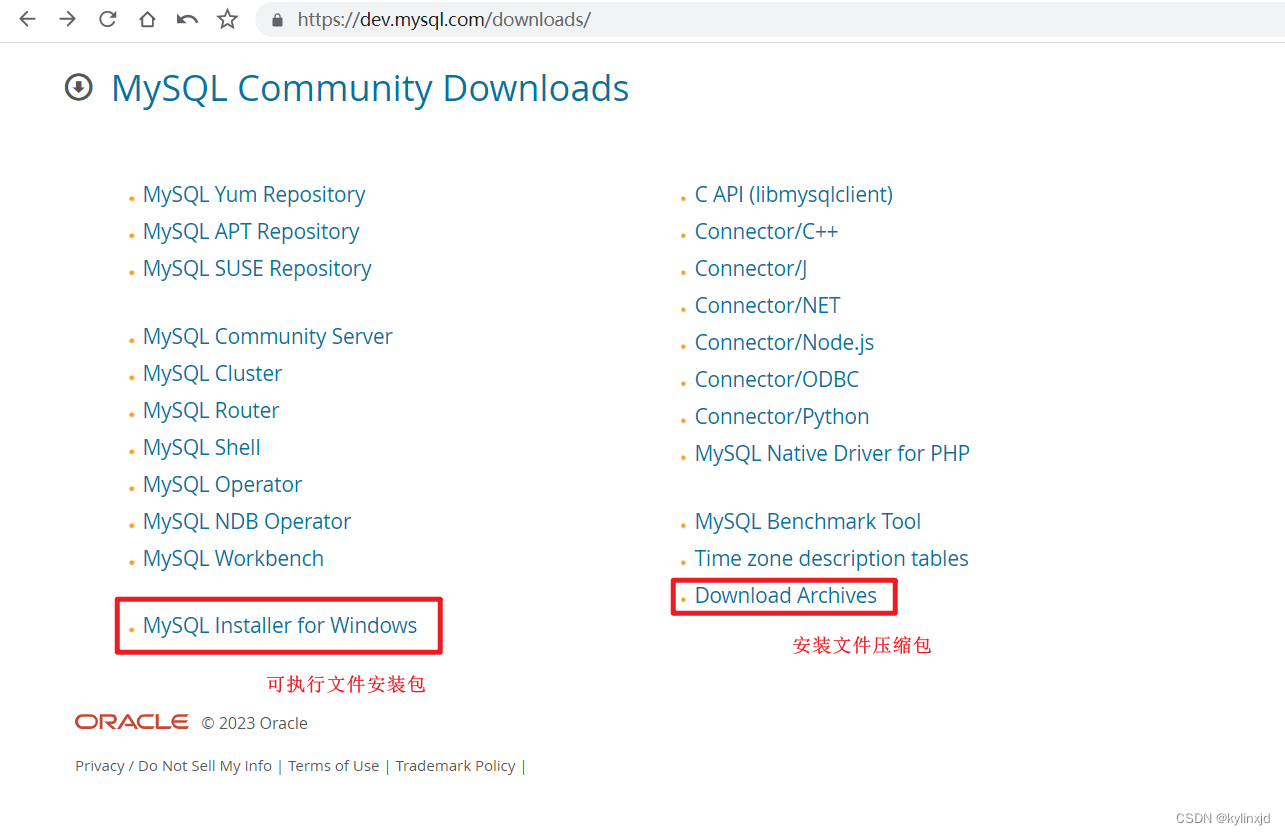Open MySQL NDB Operator link
1285x835 pixels.
tap(247, 521)
